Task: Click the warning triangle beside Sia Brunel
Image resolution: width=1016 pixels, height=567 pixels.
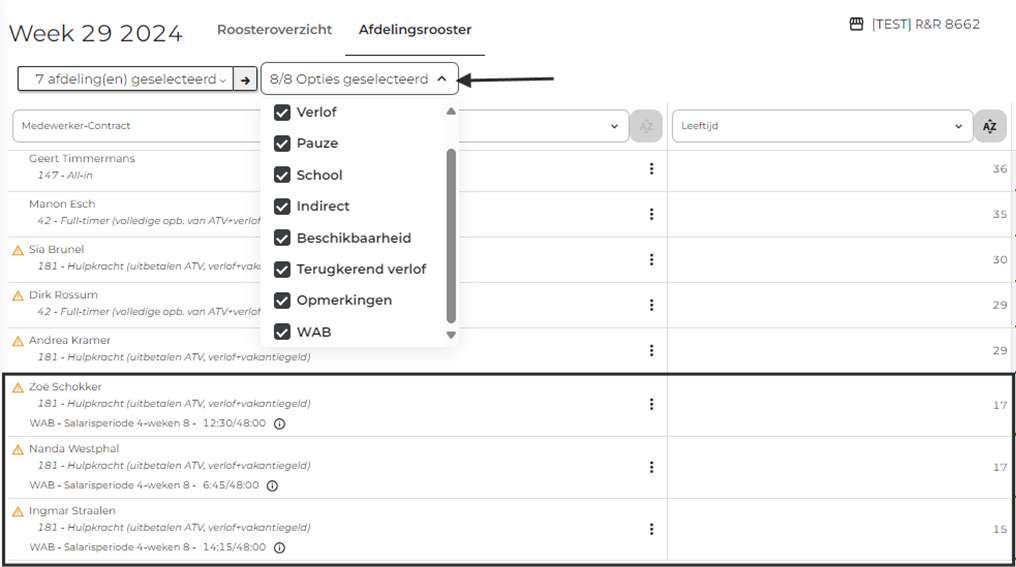Action: (x=18, y=250)
